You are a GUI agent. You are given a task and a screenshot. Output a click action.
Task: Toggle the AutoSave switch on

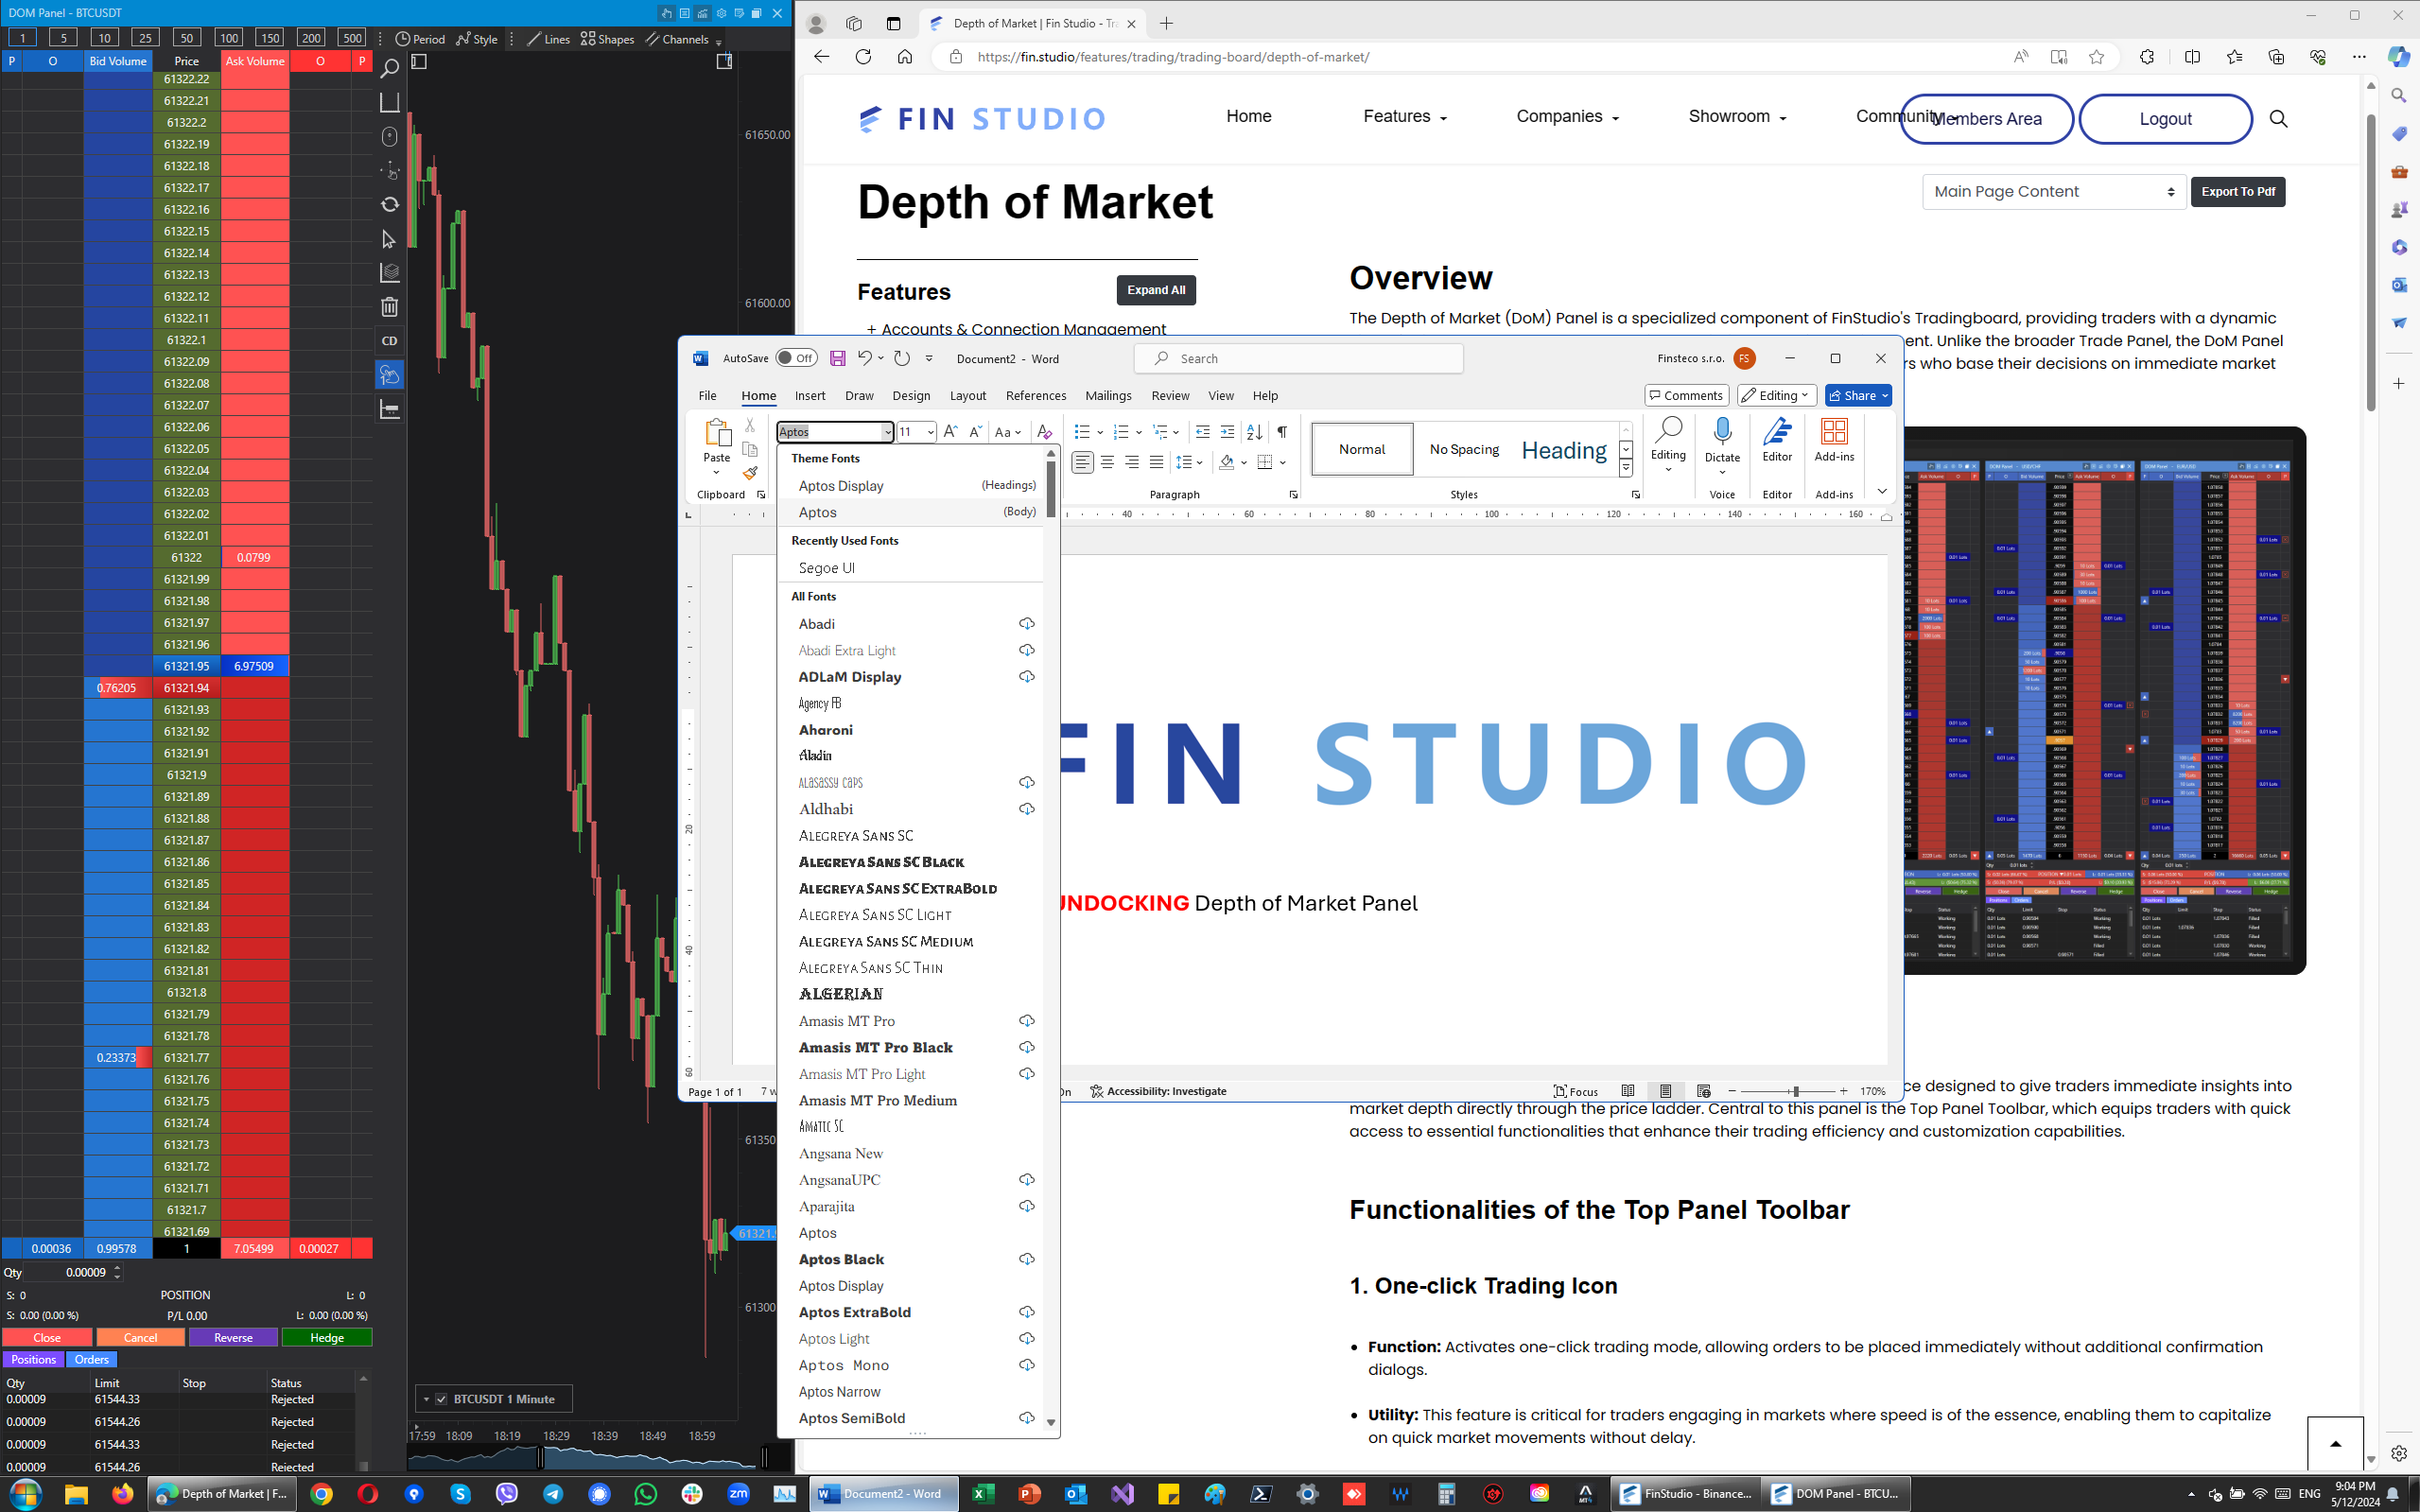(x=796, y=358)
